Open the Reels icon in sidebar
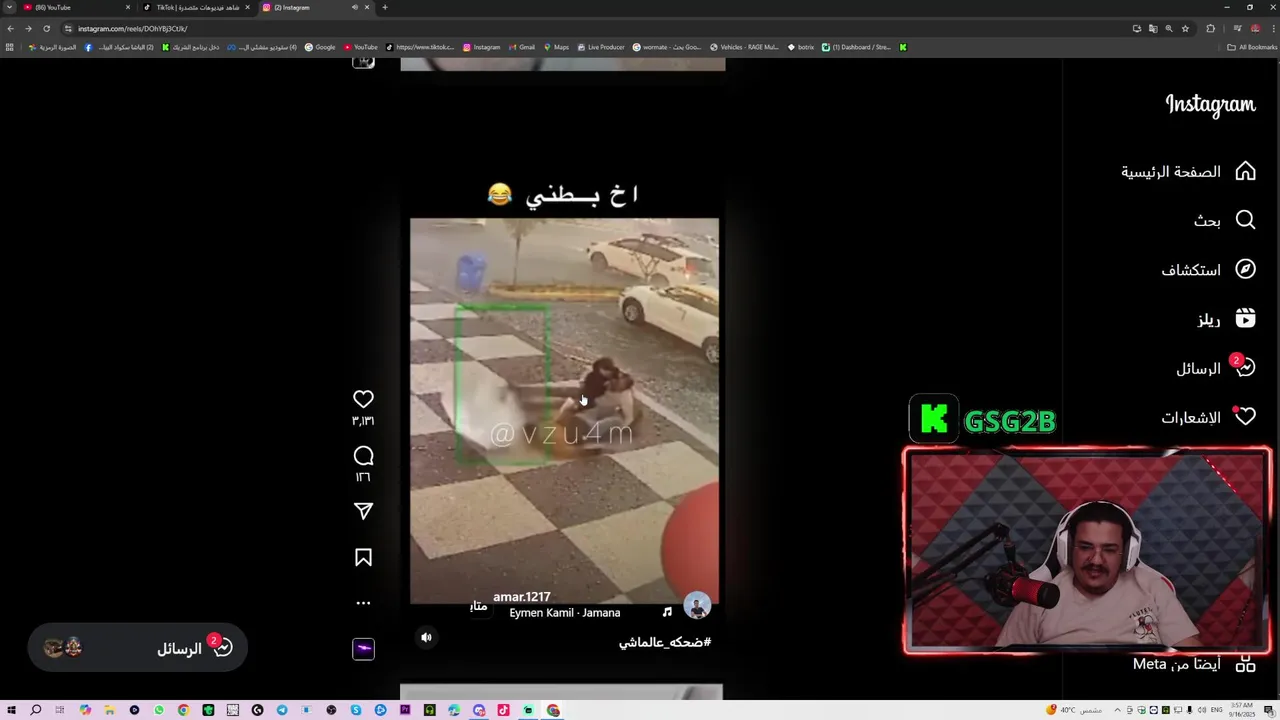Viewport: 1280px width, 720px height. (x=1245, y=319)
